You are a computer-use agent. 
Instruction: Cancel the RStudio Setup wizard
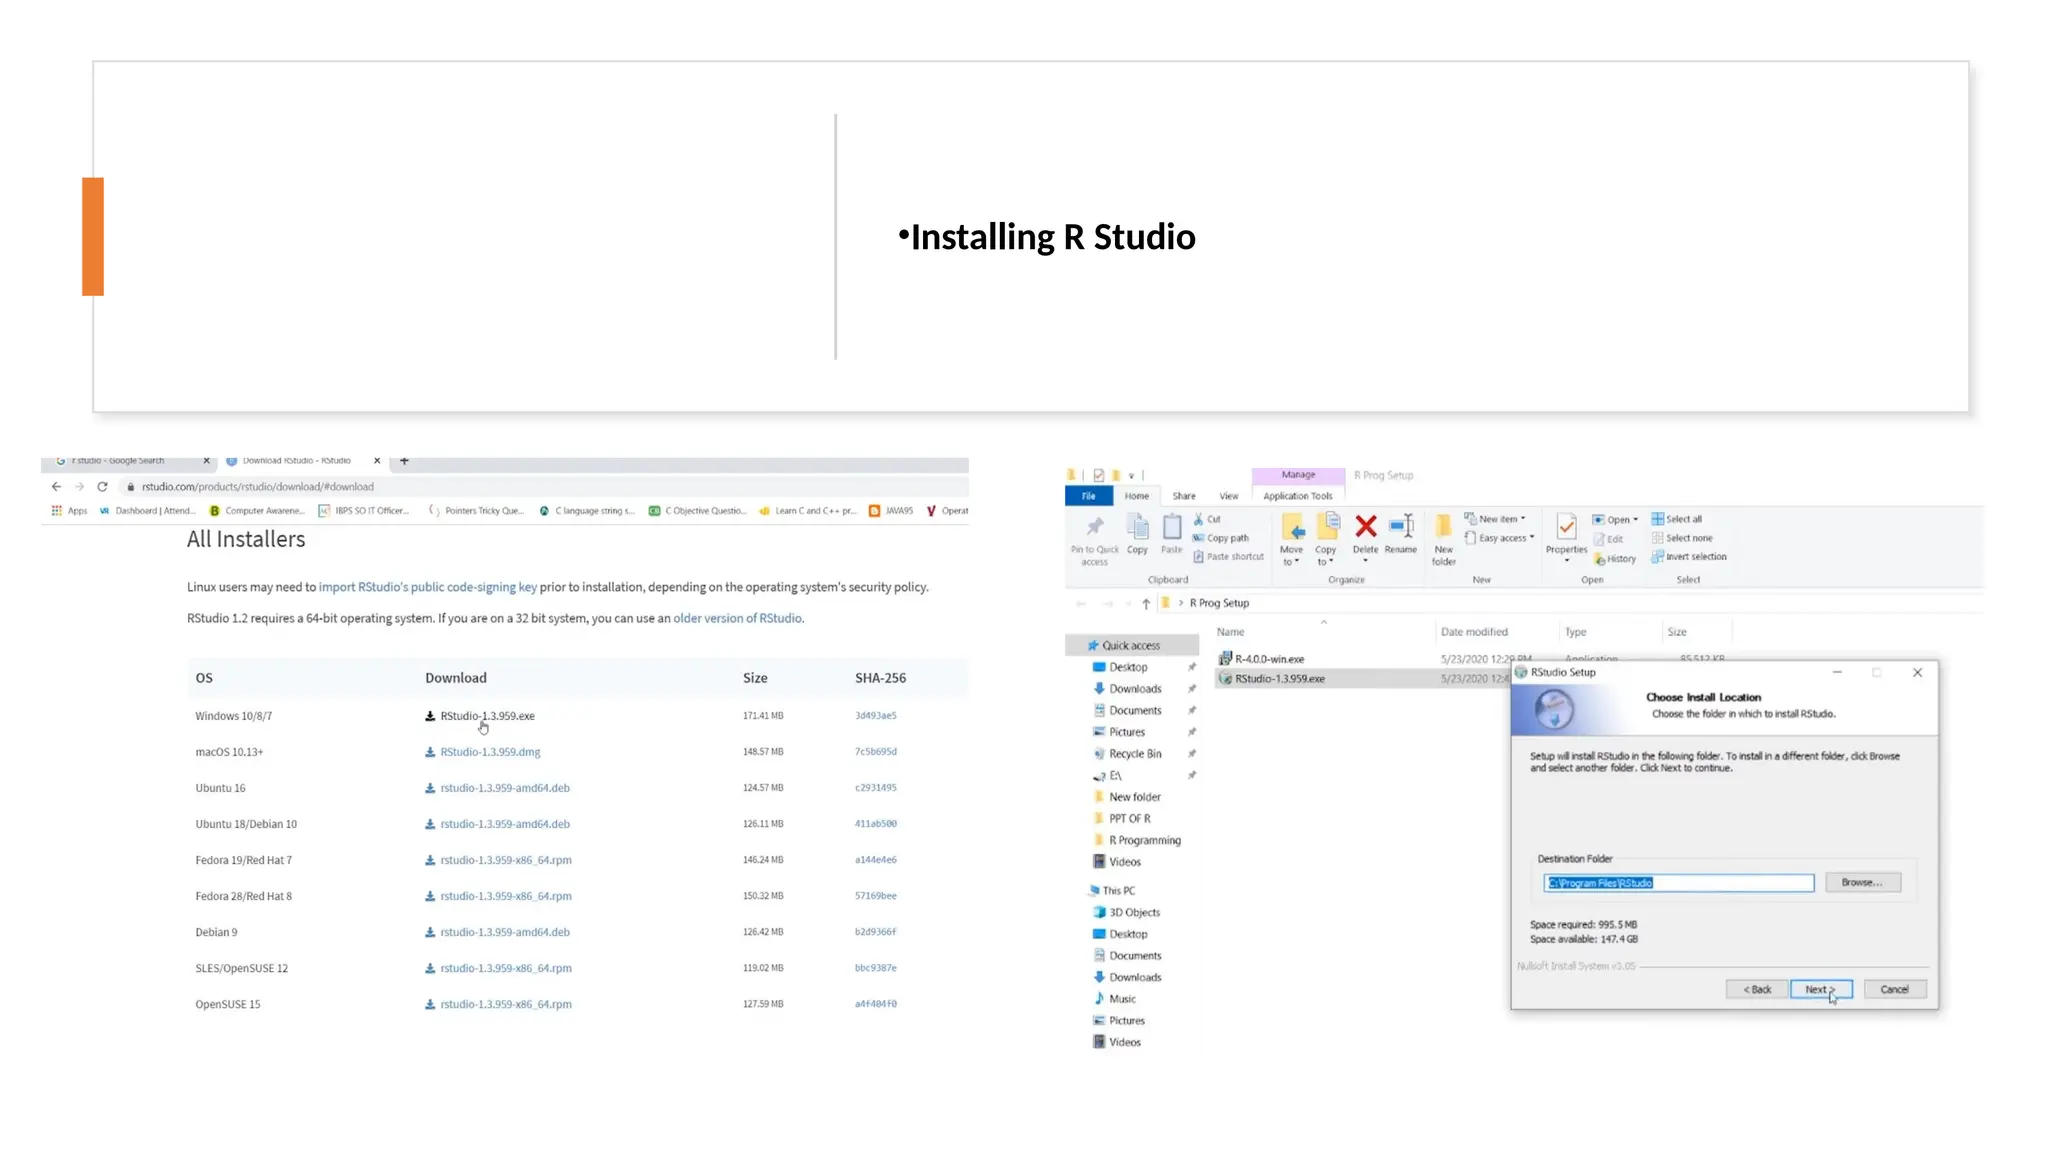click(x=1894, y=990)
